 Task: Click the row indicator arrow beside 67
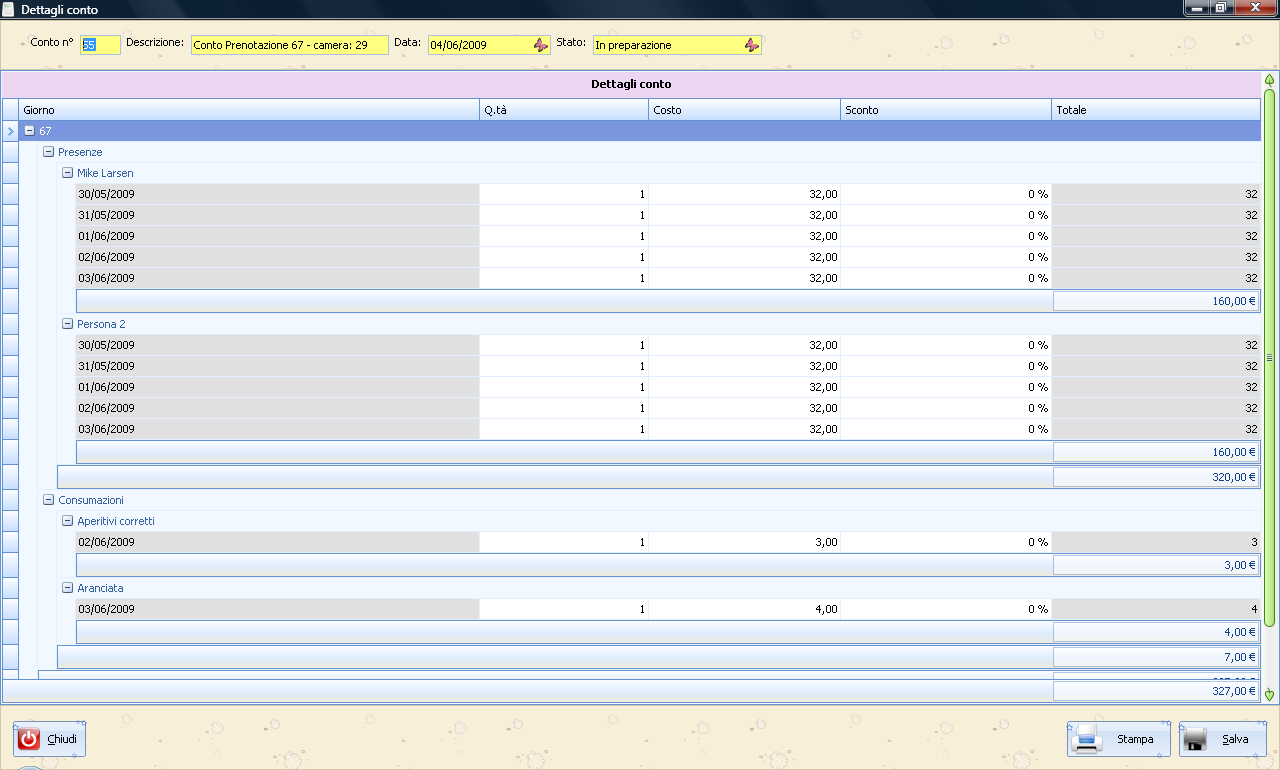[x=10, y=131]
